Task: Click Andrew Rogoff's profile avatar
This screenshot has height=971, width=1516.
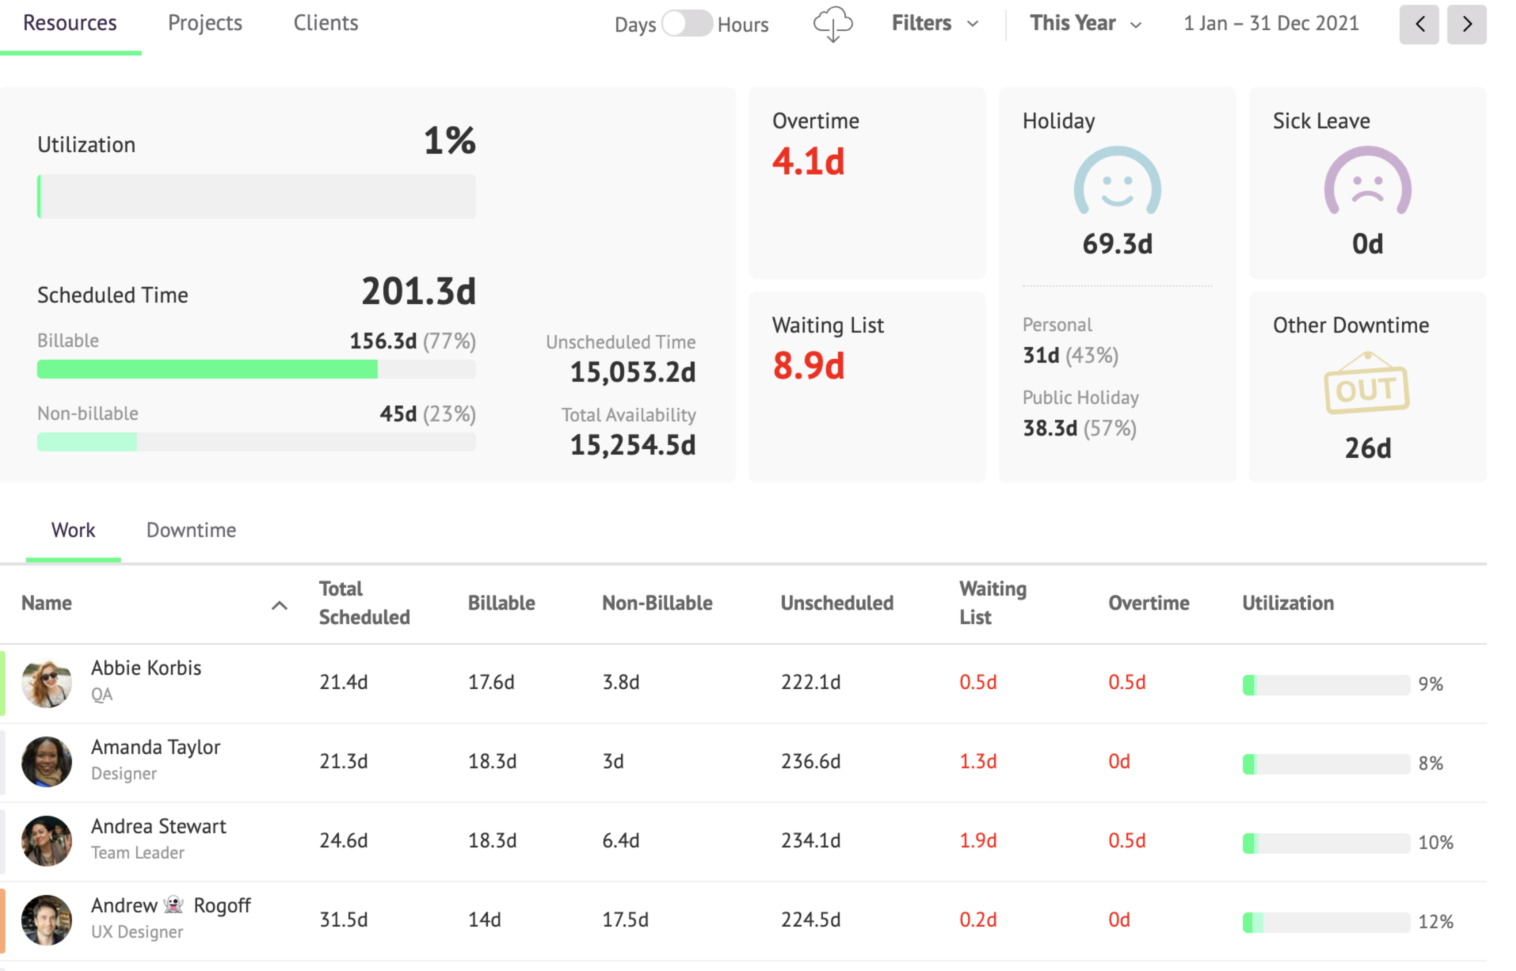Action: point(46,920)
